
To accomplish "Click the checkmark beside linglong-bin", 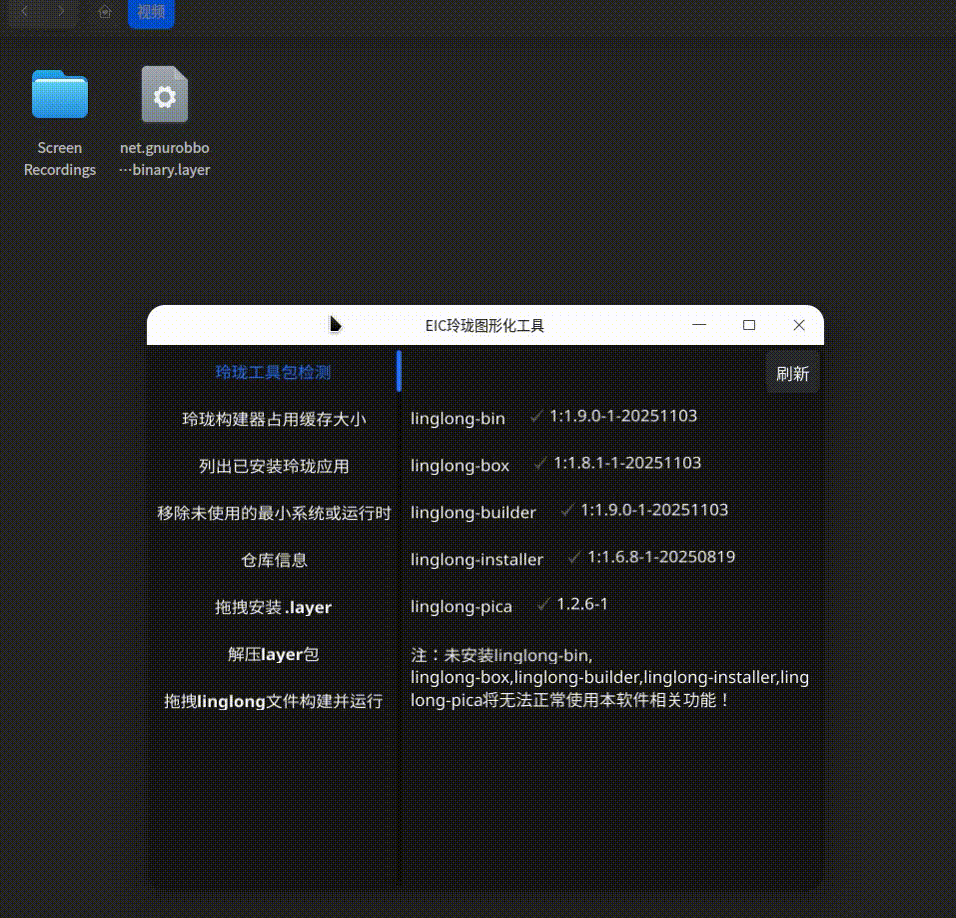I will [x=536, y=416].
